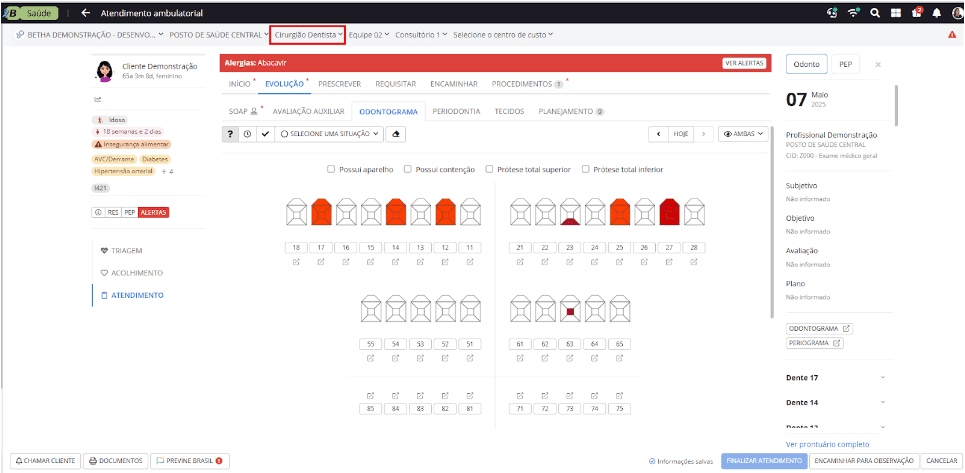Click the apps grid icon in top bar

click(896, 13)
